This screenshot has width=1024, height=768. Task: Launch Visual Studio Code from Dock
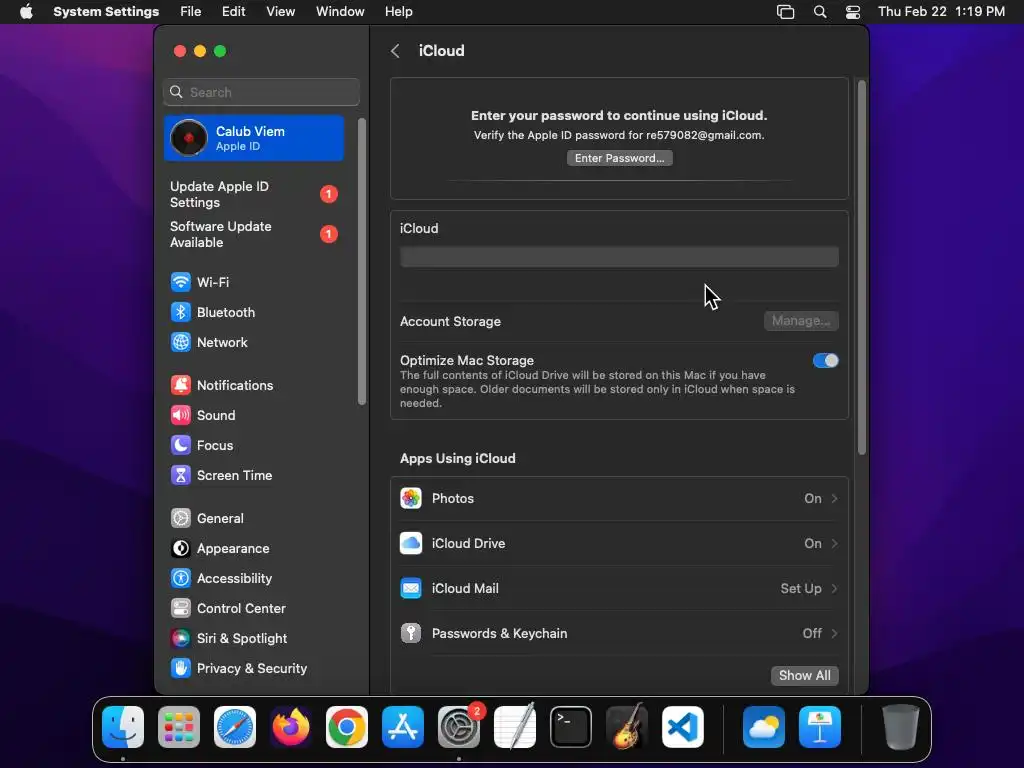coord(683,727)
